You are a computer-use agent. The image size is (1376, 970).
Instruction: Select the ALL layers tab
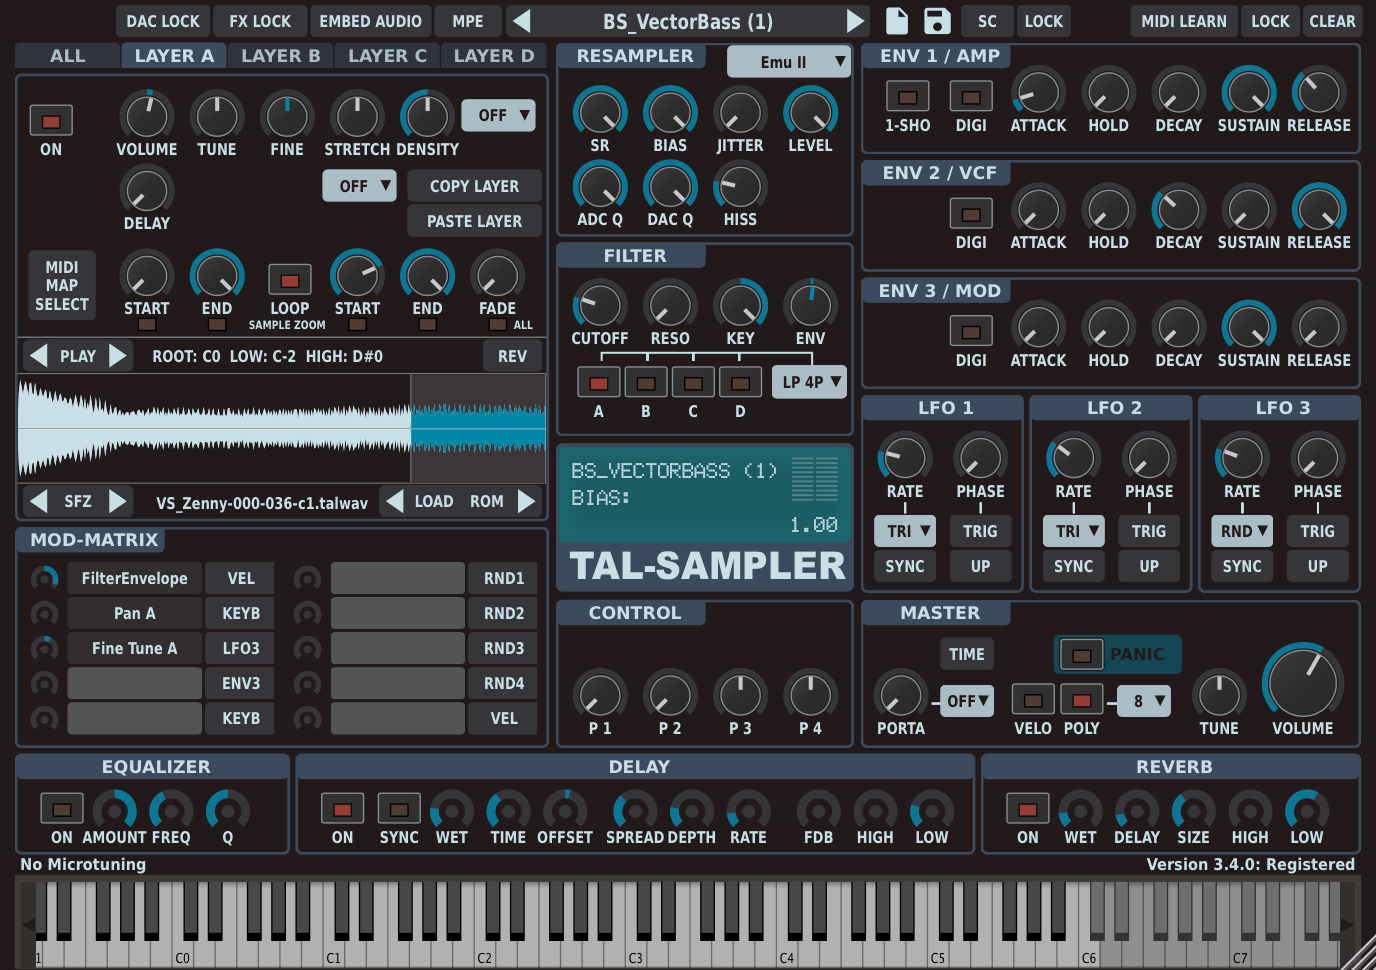(66, 55)
